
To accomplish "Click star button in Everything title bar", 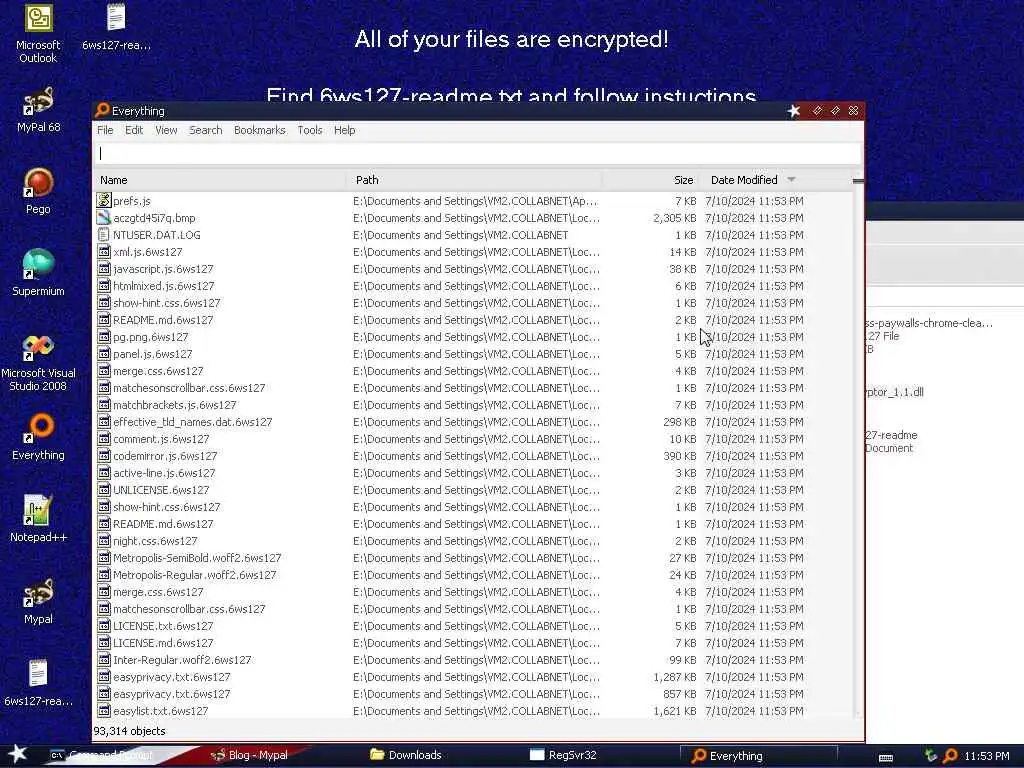I will pos(793,111).
